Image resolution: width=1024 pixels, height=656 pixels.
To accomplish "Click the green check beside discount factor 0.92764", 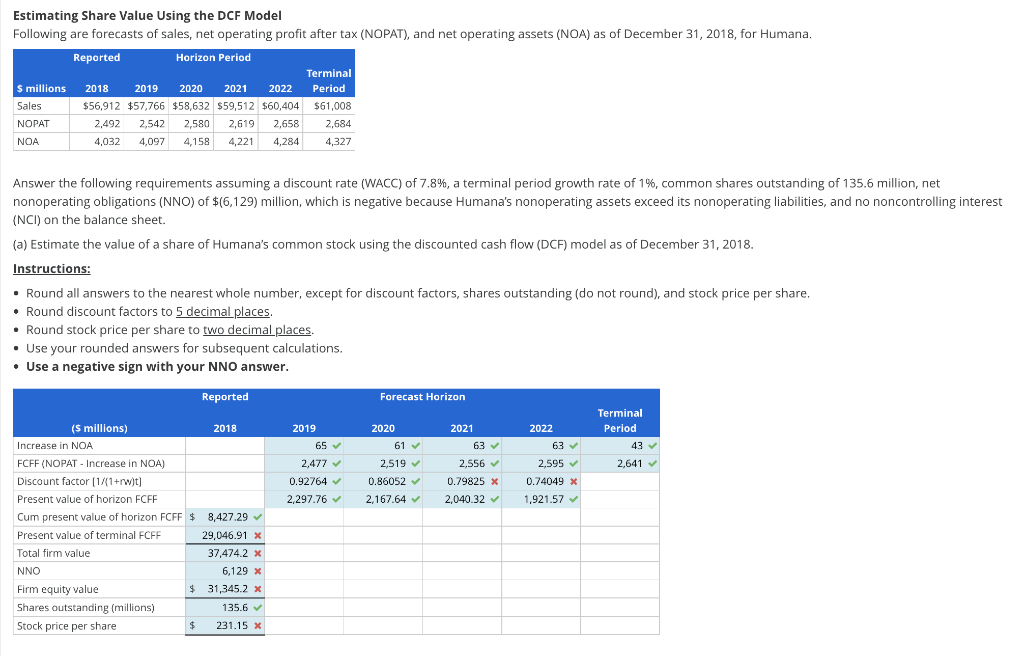I will click(x=336, y=482).
